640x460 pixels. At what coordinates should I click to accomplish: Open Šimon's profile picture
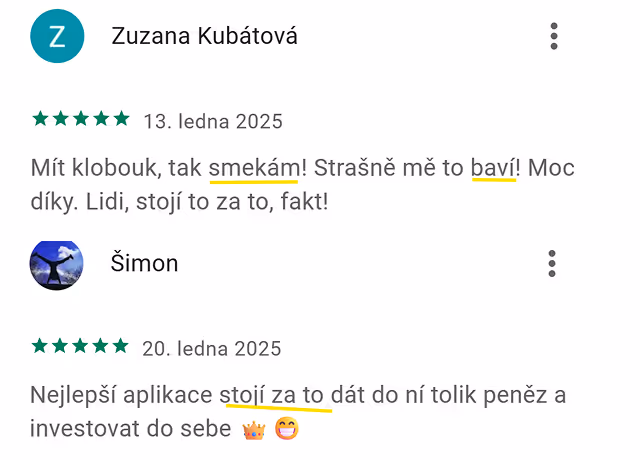coord(56,265)
